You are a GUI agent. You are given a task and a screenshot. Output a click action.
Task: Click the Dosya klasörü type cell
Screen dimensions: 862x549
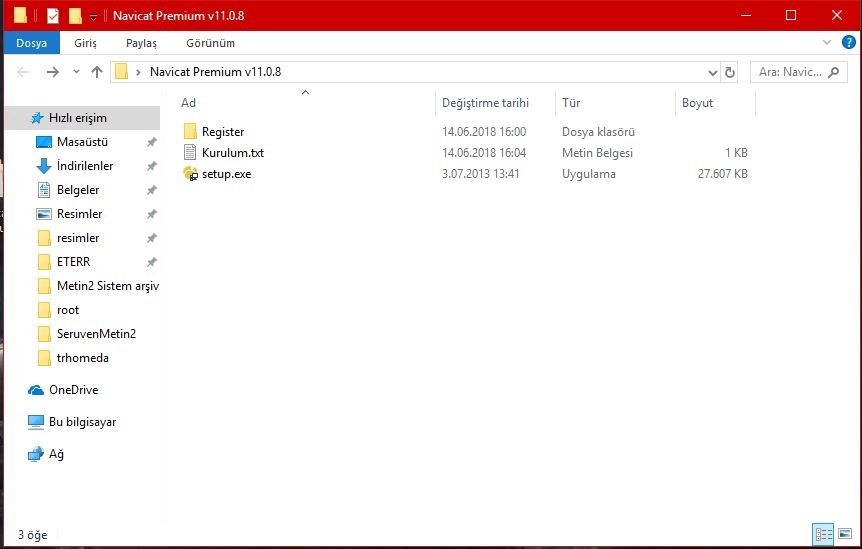(598, 132)
